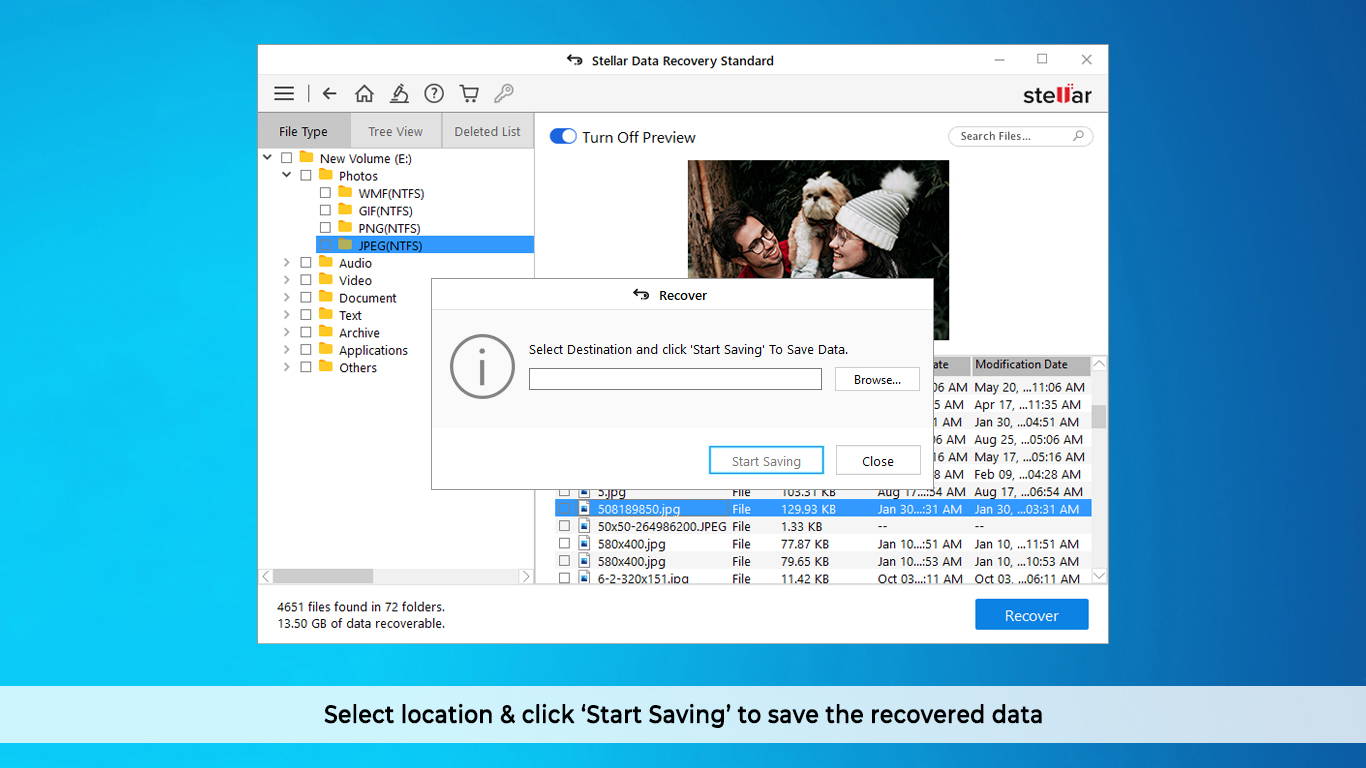The width and height of the screenshot is (1366, 768).
Task: Expand the Audio folder in the tree
Action: (287, 262)
